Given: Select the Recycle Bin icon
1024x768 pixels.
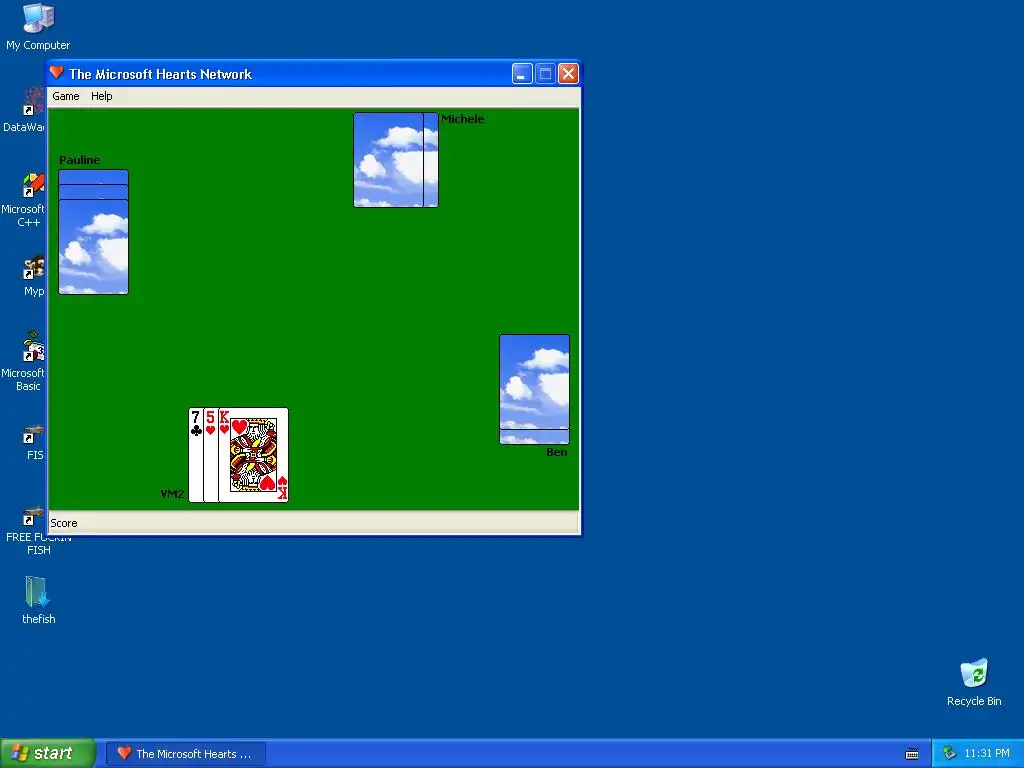Looking at the screenshot, I should tap(974, 682).
